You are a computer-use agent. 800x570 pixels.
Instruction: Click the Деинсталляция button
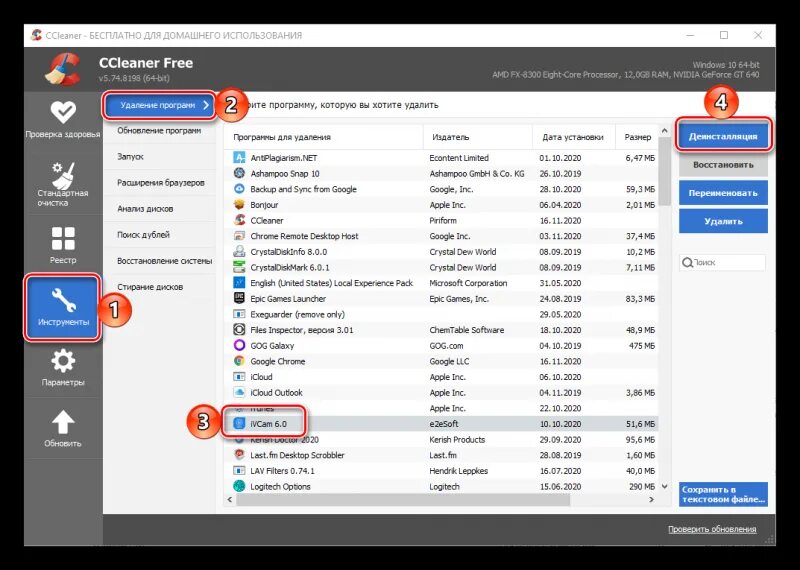[x=723, y=136]
